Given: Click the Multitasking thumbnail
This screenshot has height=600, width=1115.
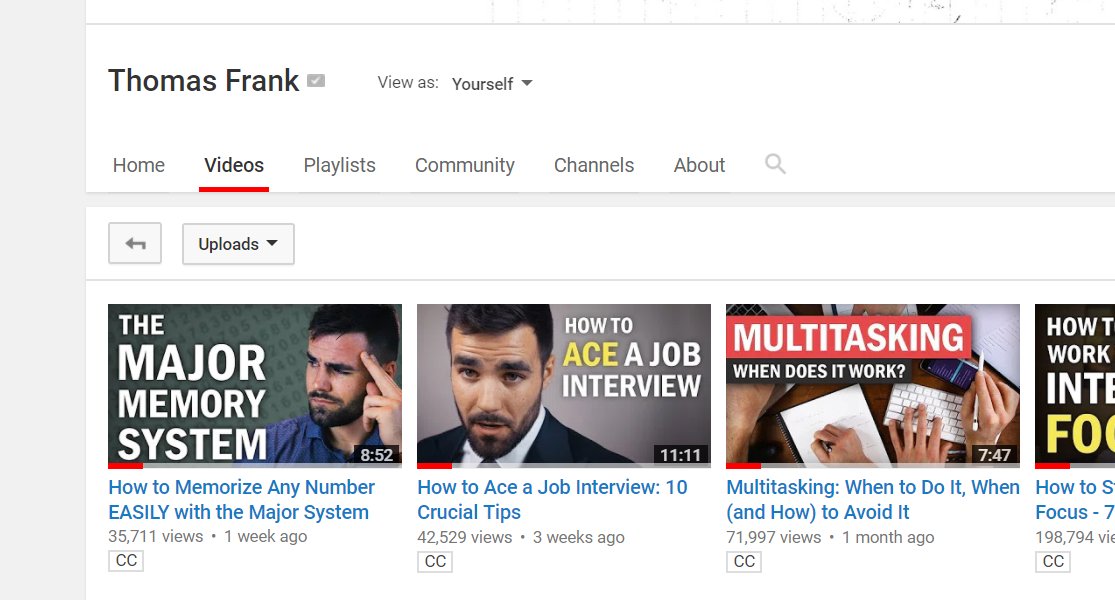Looking at the screenshot, I should tap(873, 385).
